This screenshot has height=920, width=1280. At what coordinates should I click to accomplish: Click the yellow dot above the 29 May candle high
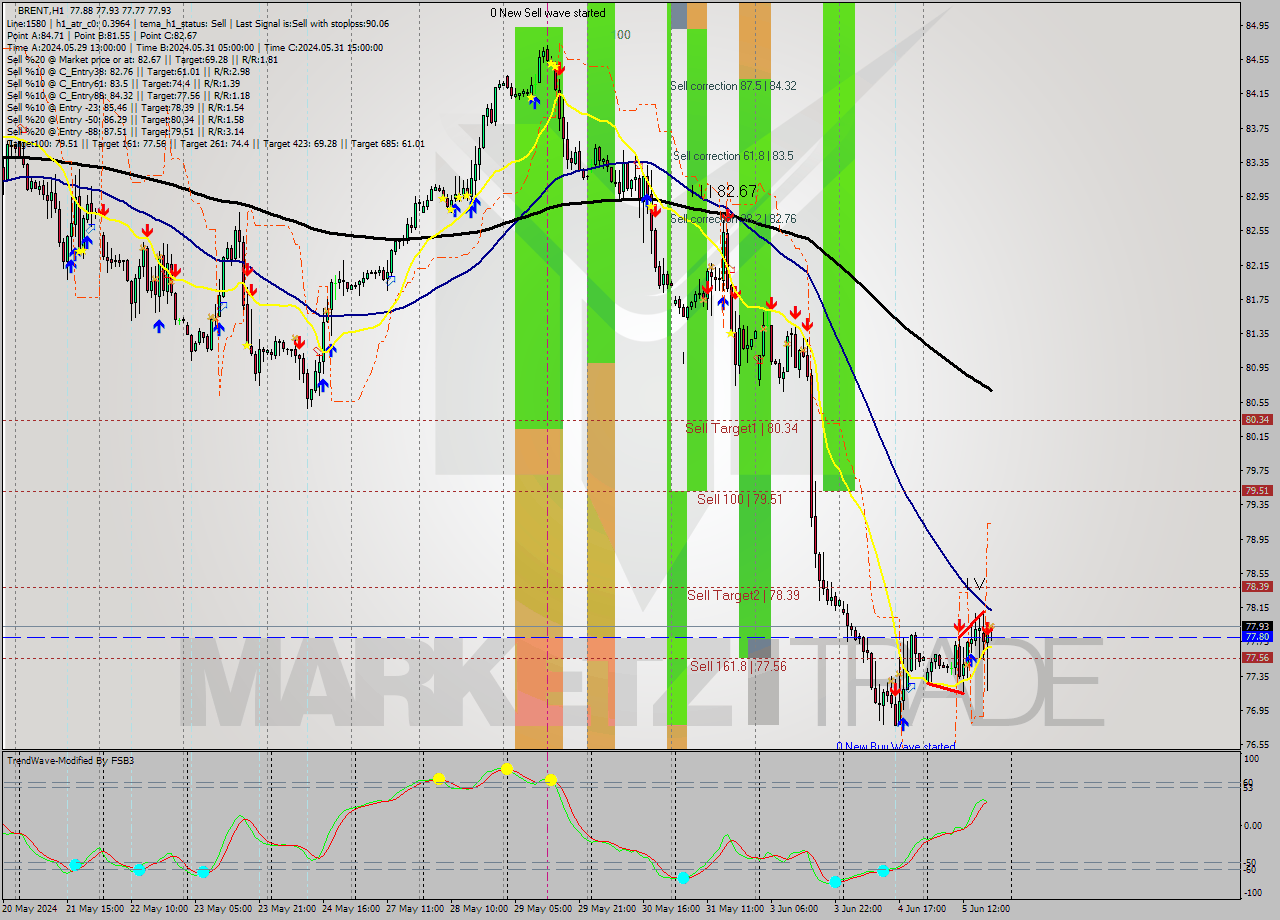tap(552, 65)
